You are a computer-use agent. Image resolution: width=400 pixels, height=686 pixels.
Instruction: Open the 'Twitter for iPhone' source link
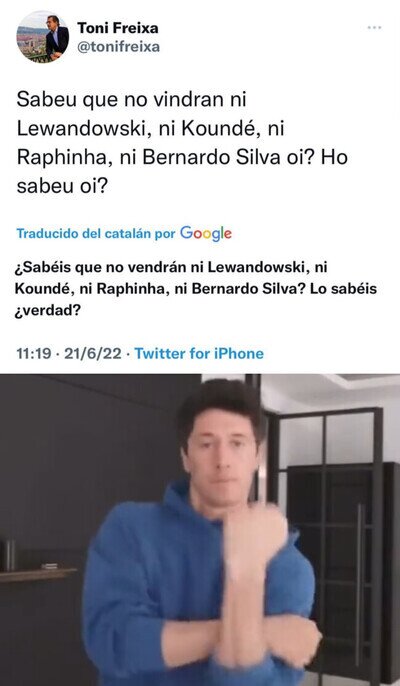199,353
